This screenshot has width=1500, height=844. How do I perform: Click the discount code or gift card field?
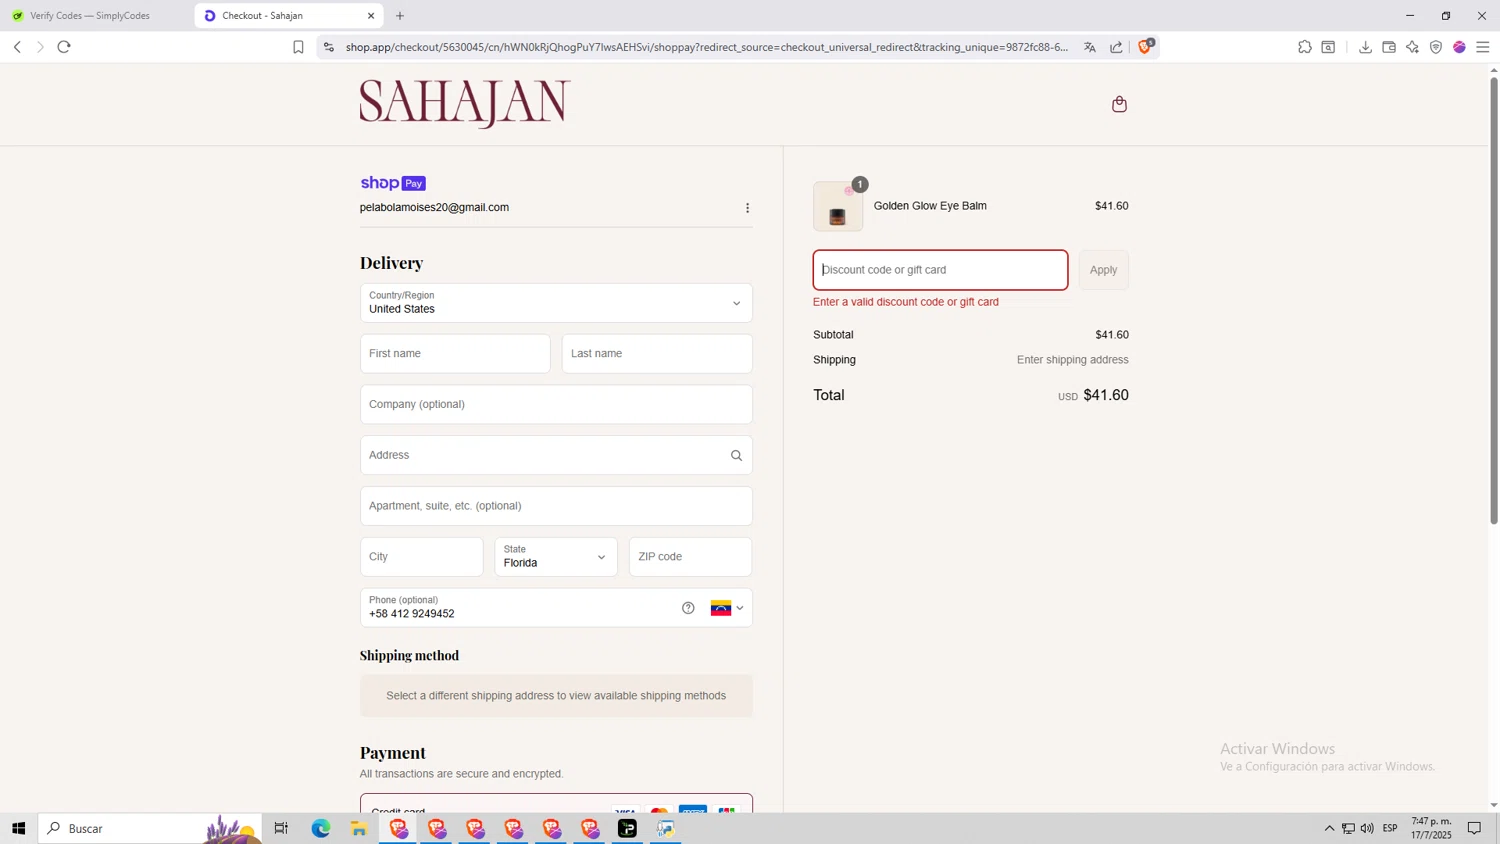940,270
